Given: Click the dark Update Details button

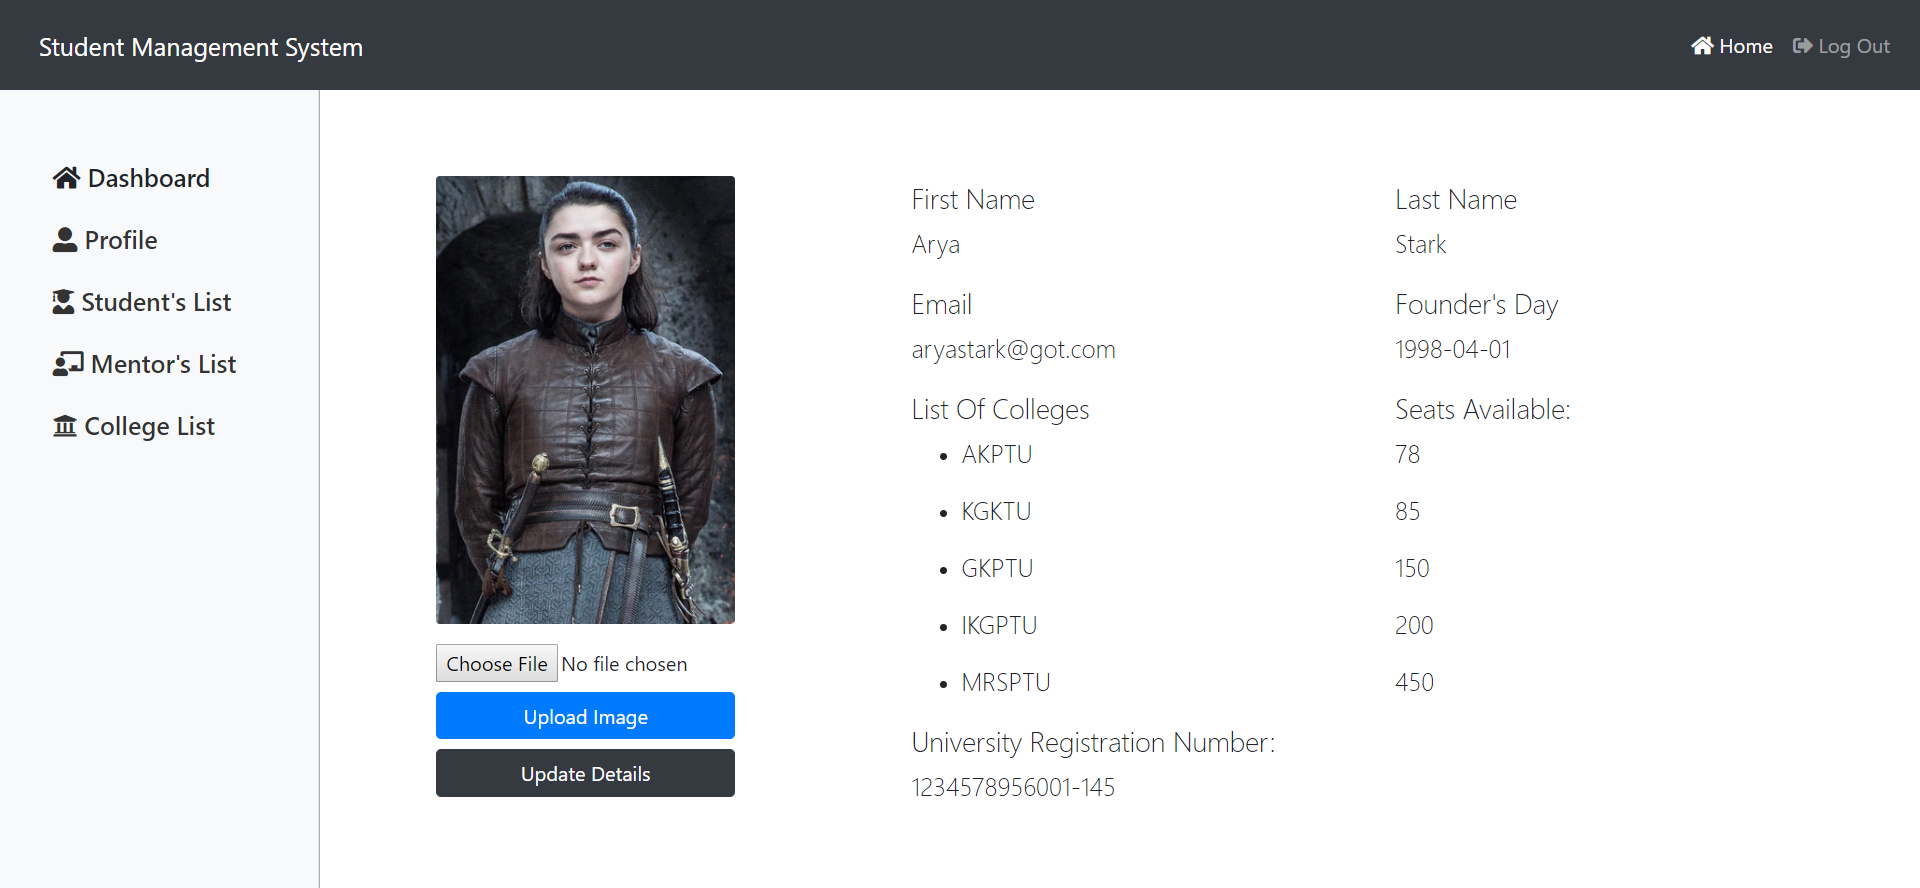Looking at the screenshot, I should [585, 773].
